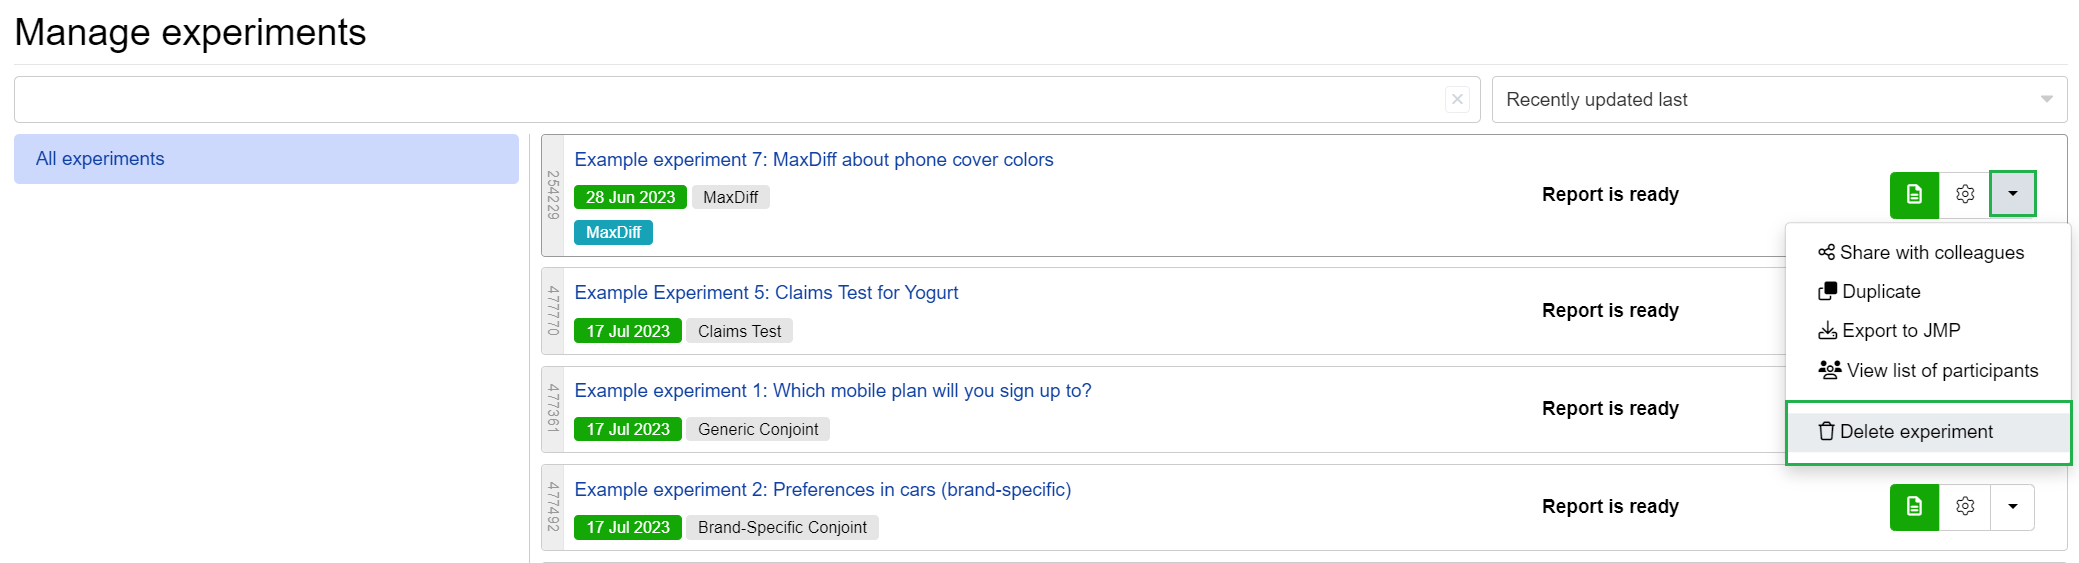Clear the search field with X icon

click(x=1457, y=99)
